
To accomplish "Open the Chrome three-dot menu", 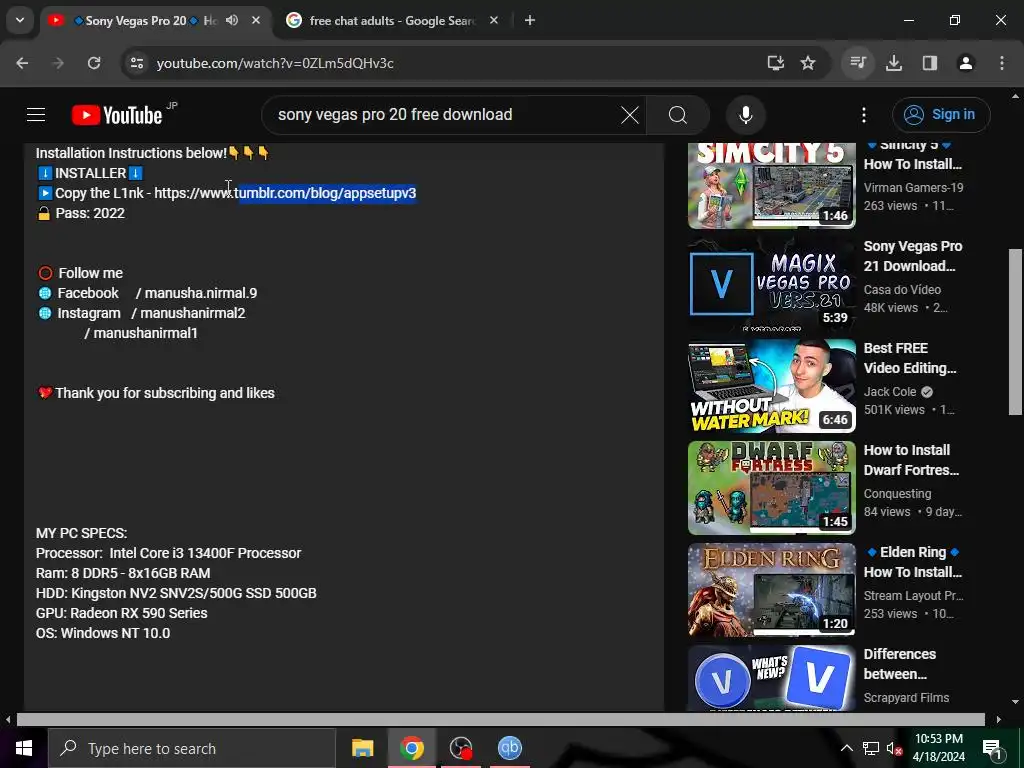I will coord(1002,63).
